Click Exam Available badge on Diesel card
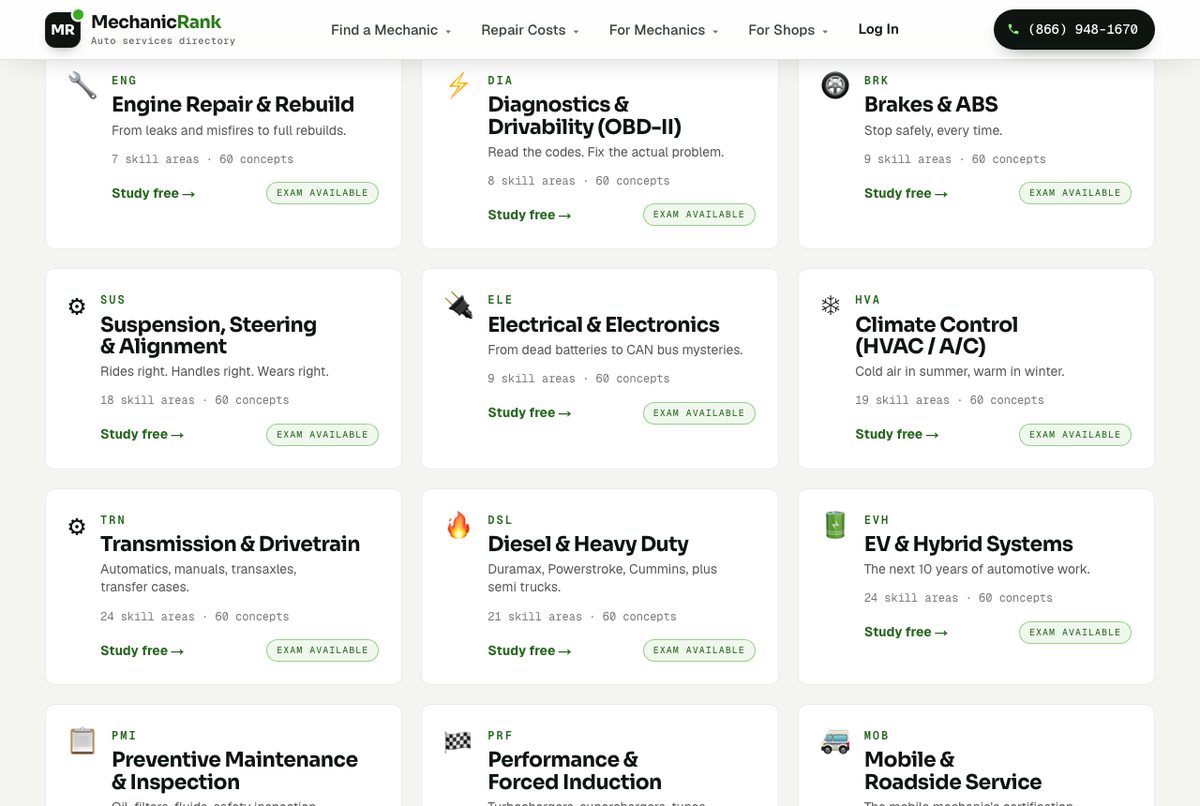This screenshot has width=1200, height=806. tap(699, 650)
